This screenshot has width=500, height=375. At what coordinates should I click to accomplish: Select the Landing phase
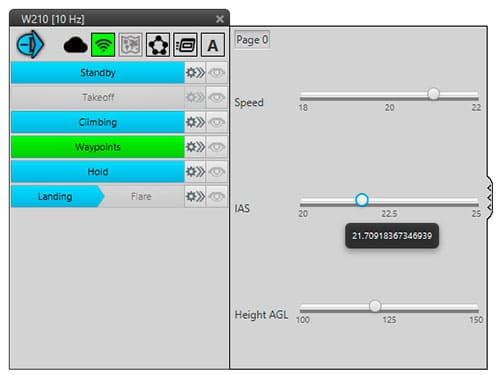pyautogui.click(x=55, y=196)
